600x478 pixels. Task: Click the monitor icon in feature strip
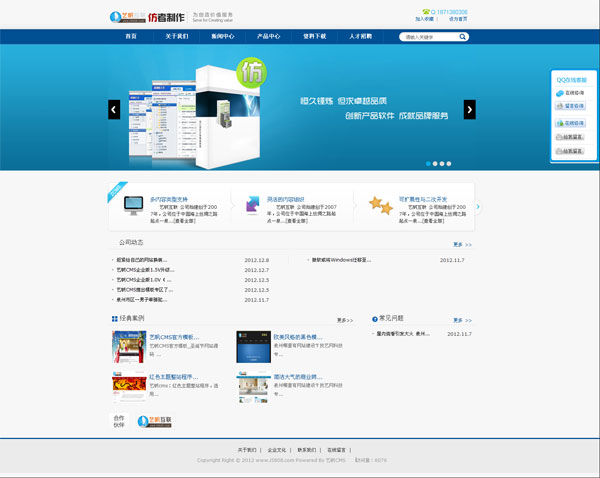coord(132,206)
